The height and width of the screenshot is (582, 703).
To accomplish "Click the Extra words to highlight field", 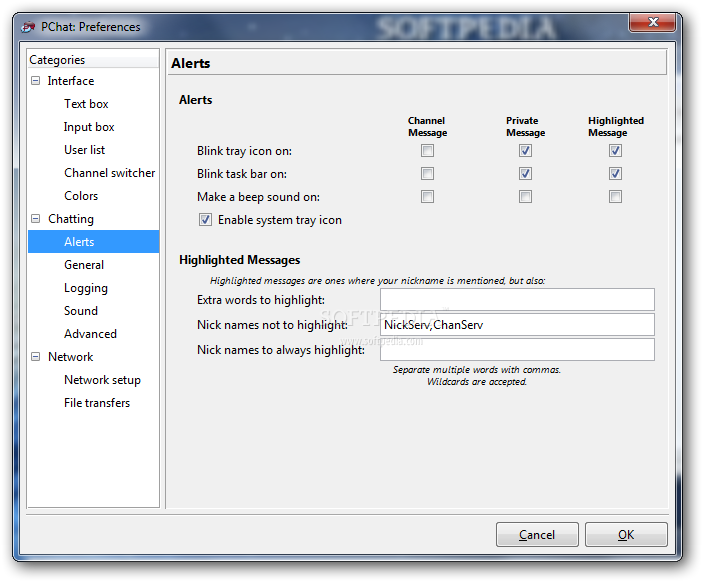I will [x=517, y=300].
